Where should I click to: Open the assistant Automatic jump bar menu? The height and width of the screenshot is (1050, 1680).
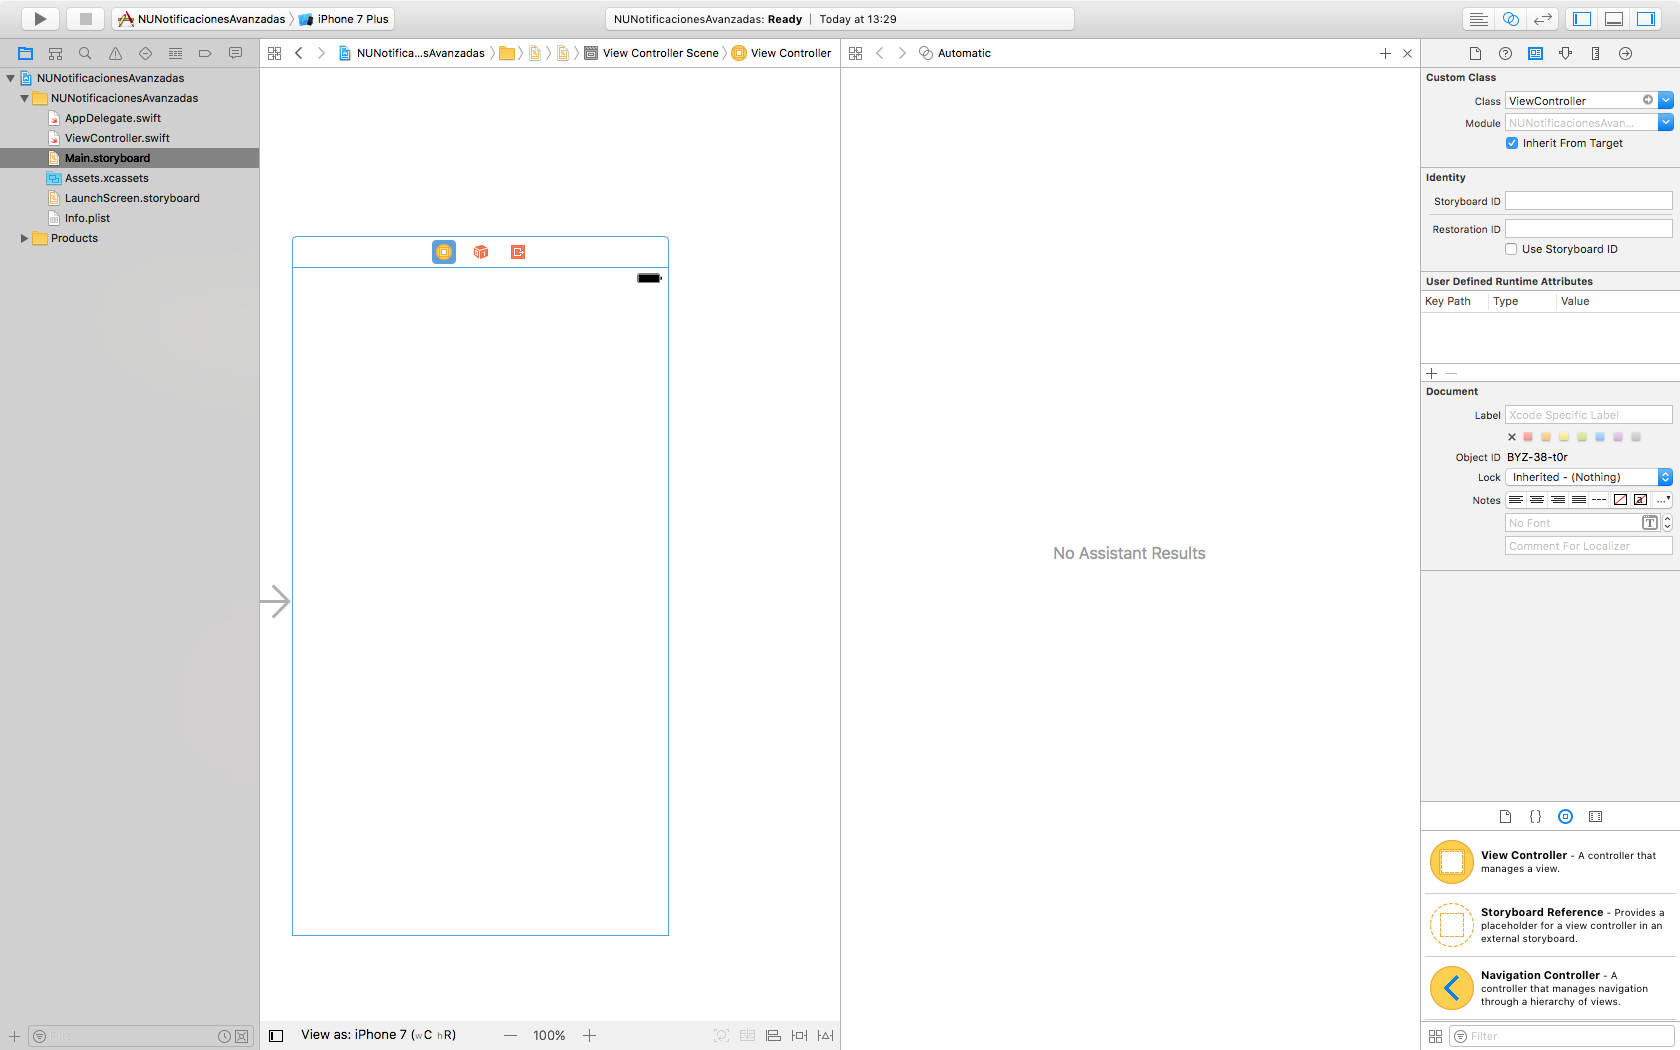[955, 53]
